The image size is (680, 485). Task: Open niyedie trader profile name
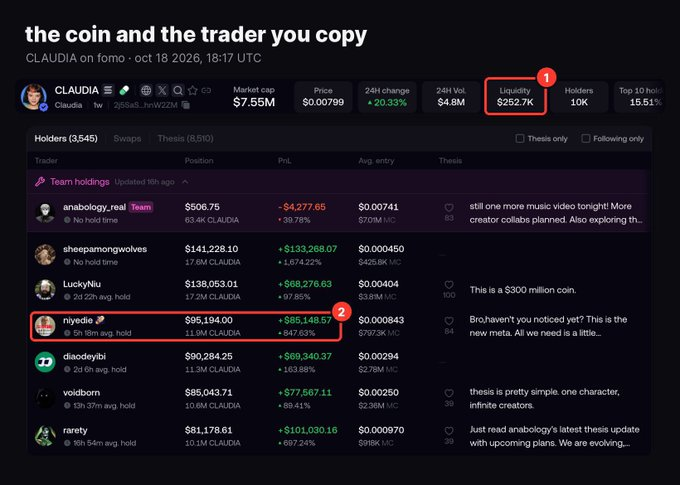coord(78,320)
